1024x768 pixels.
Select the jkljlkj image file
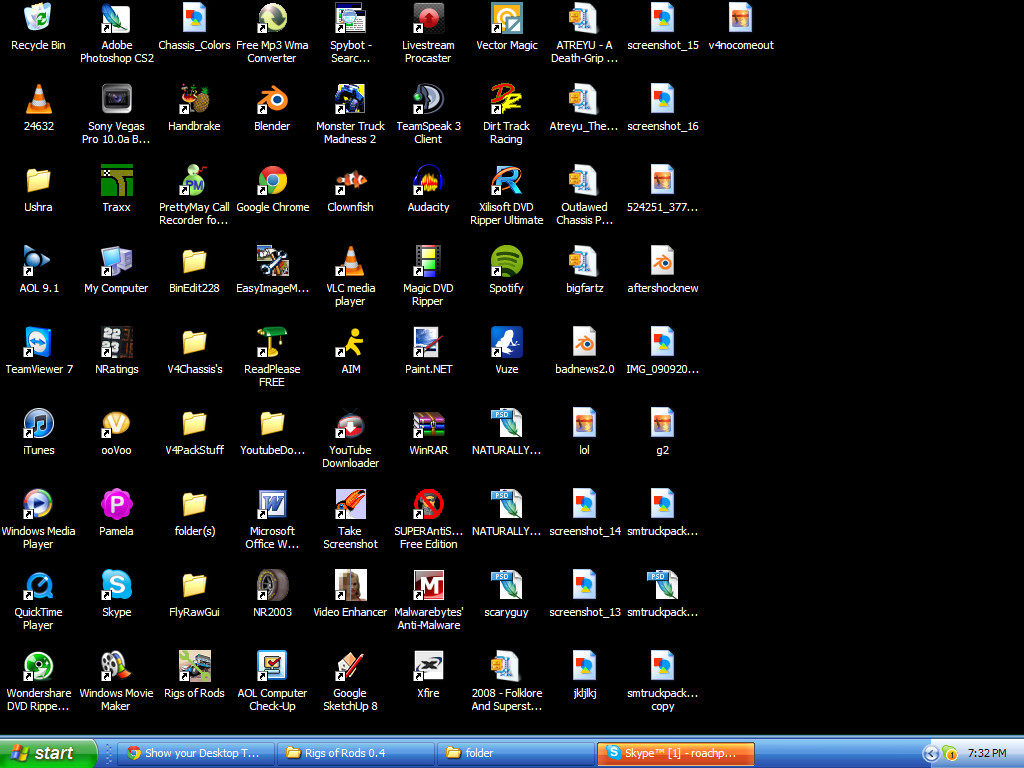(584, 666)
